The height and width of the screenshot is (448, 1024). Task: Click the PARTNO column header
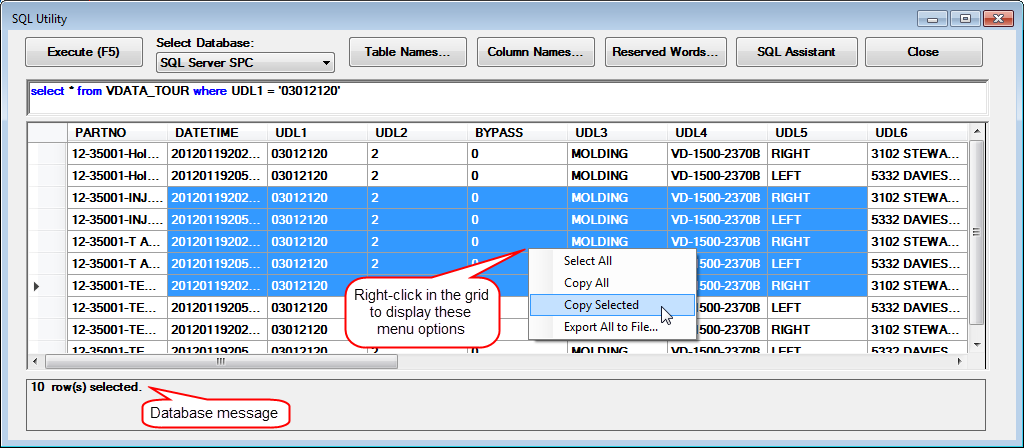click(100, 133)
